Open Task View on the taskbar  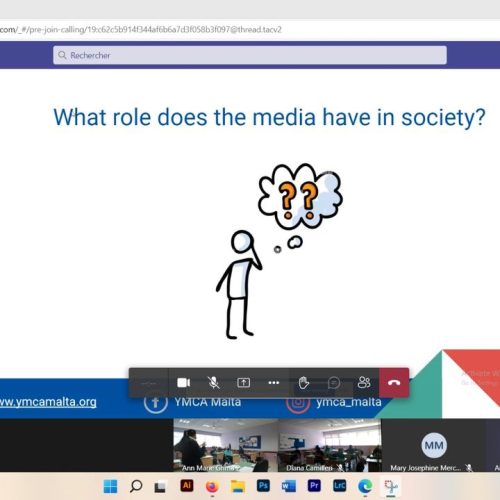coord(160,487)
